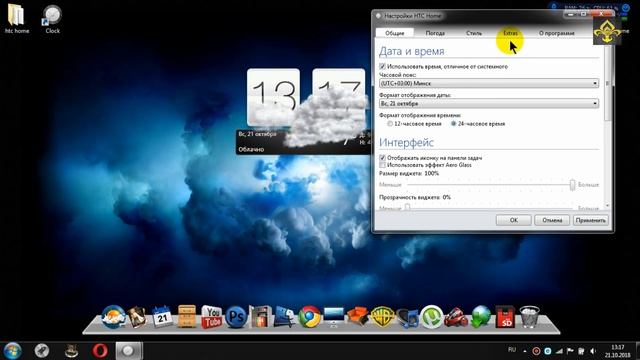Open the htc home folder on desktop
The height and width of the screenshot is (360, 640).
pos(16,19)
